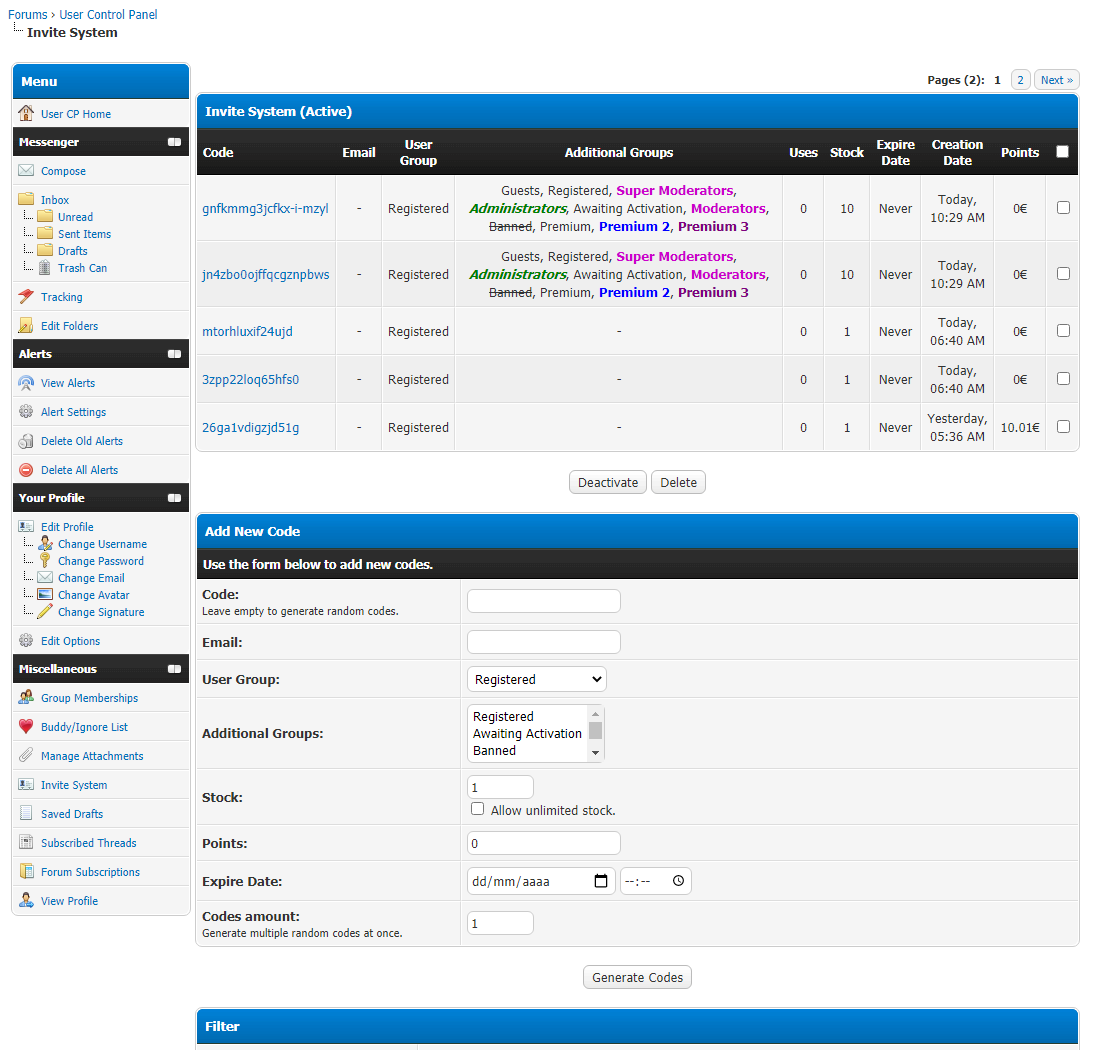Click the Compose envelope icon

[26, 171]
